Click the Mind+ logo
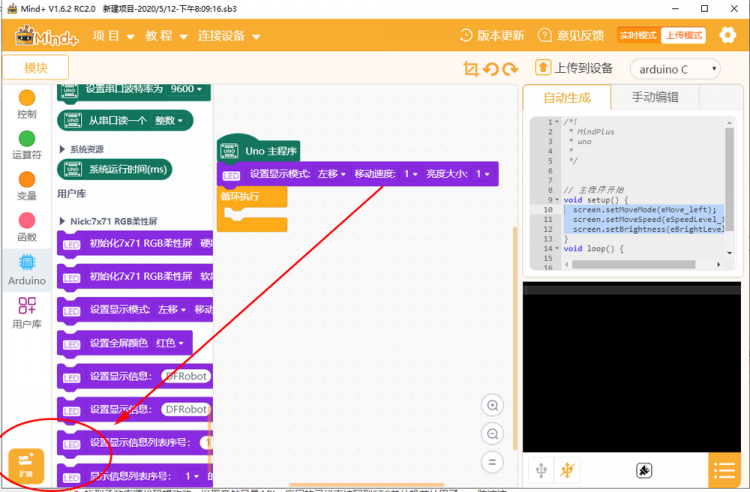Image resolution: width=750 pixels, height=492 pixels. 47,36
